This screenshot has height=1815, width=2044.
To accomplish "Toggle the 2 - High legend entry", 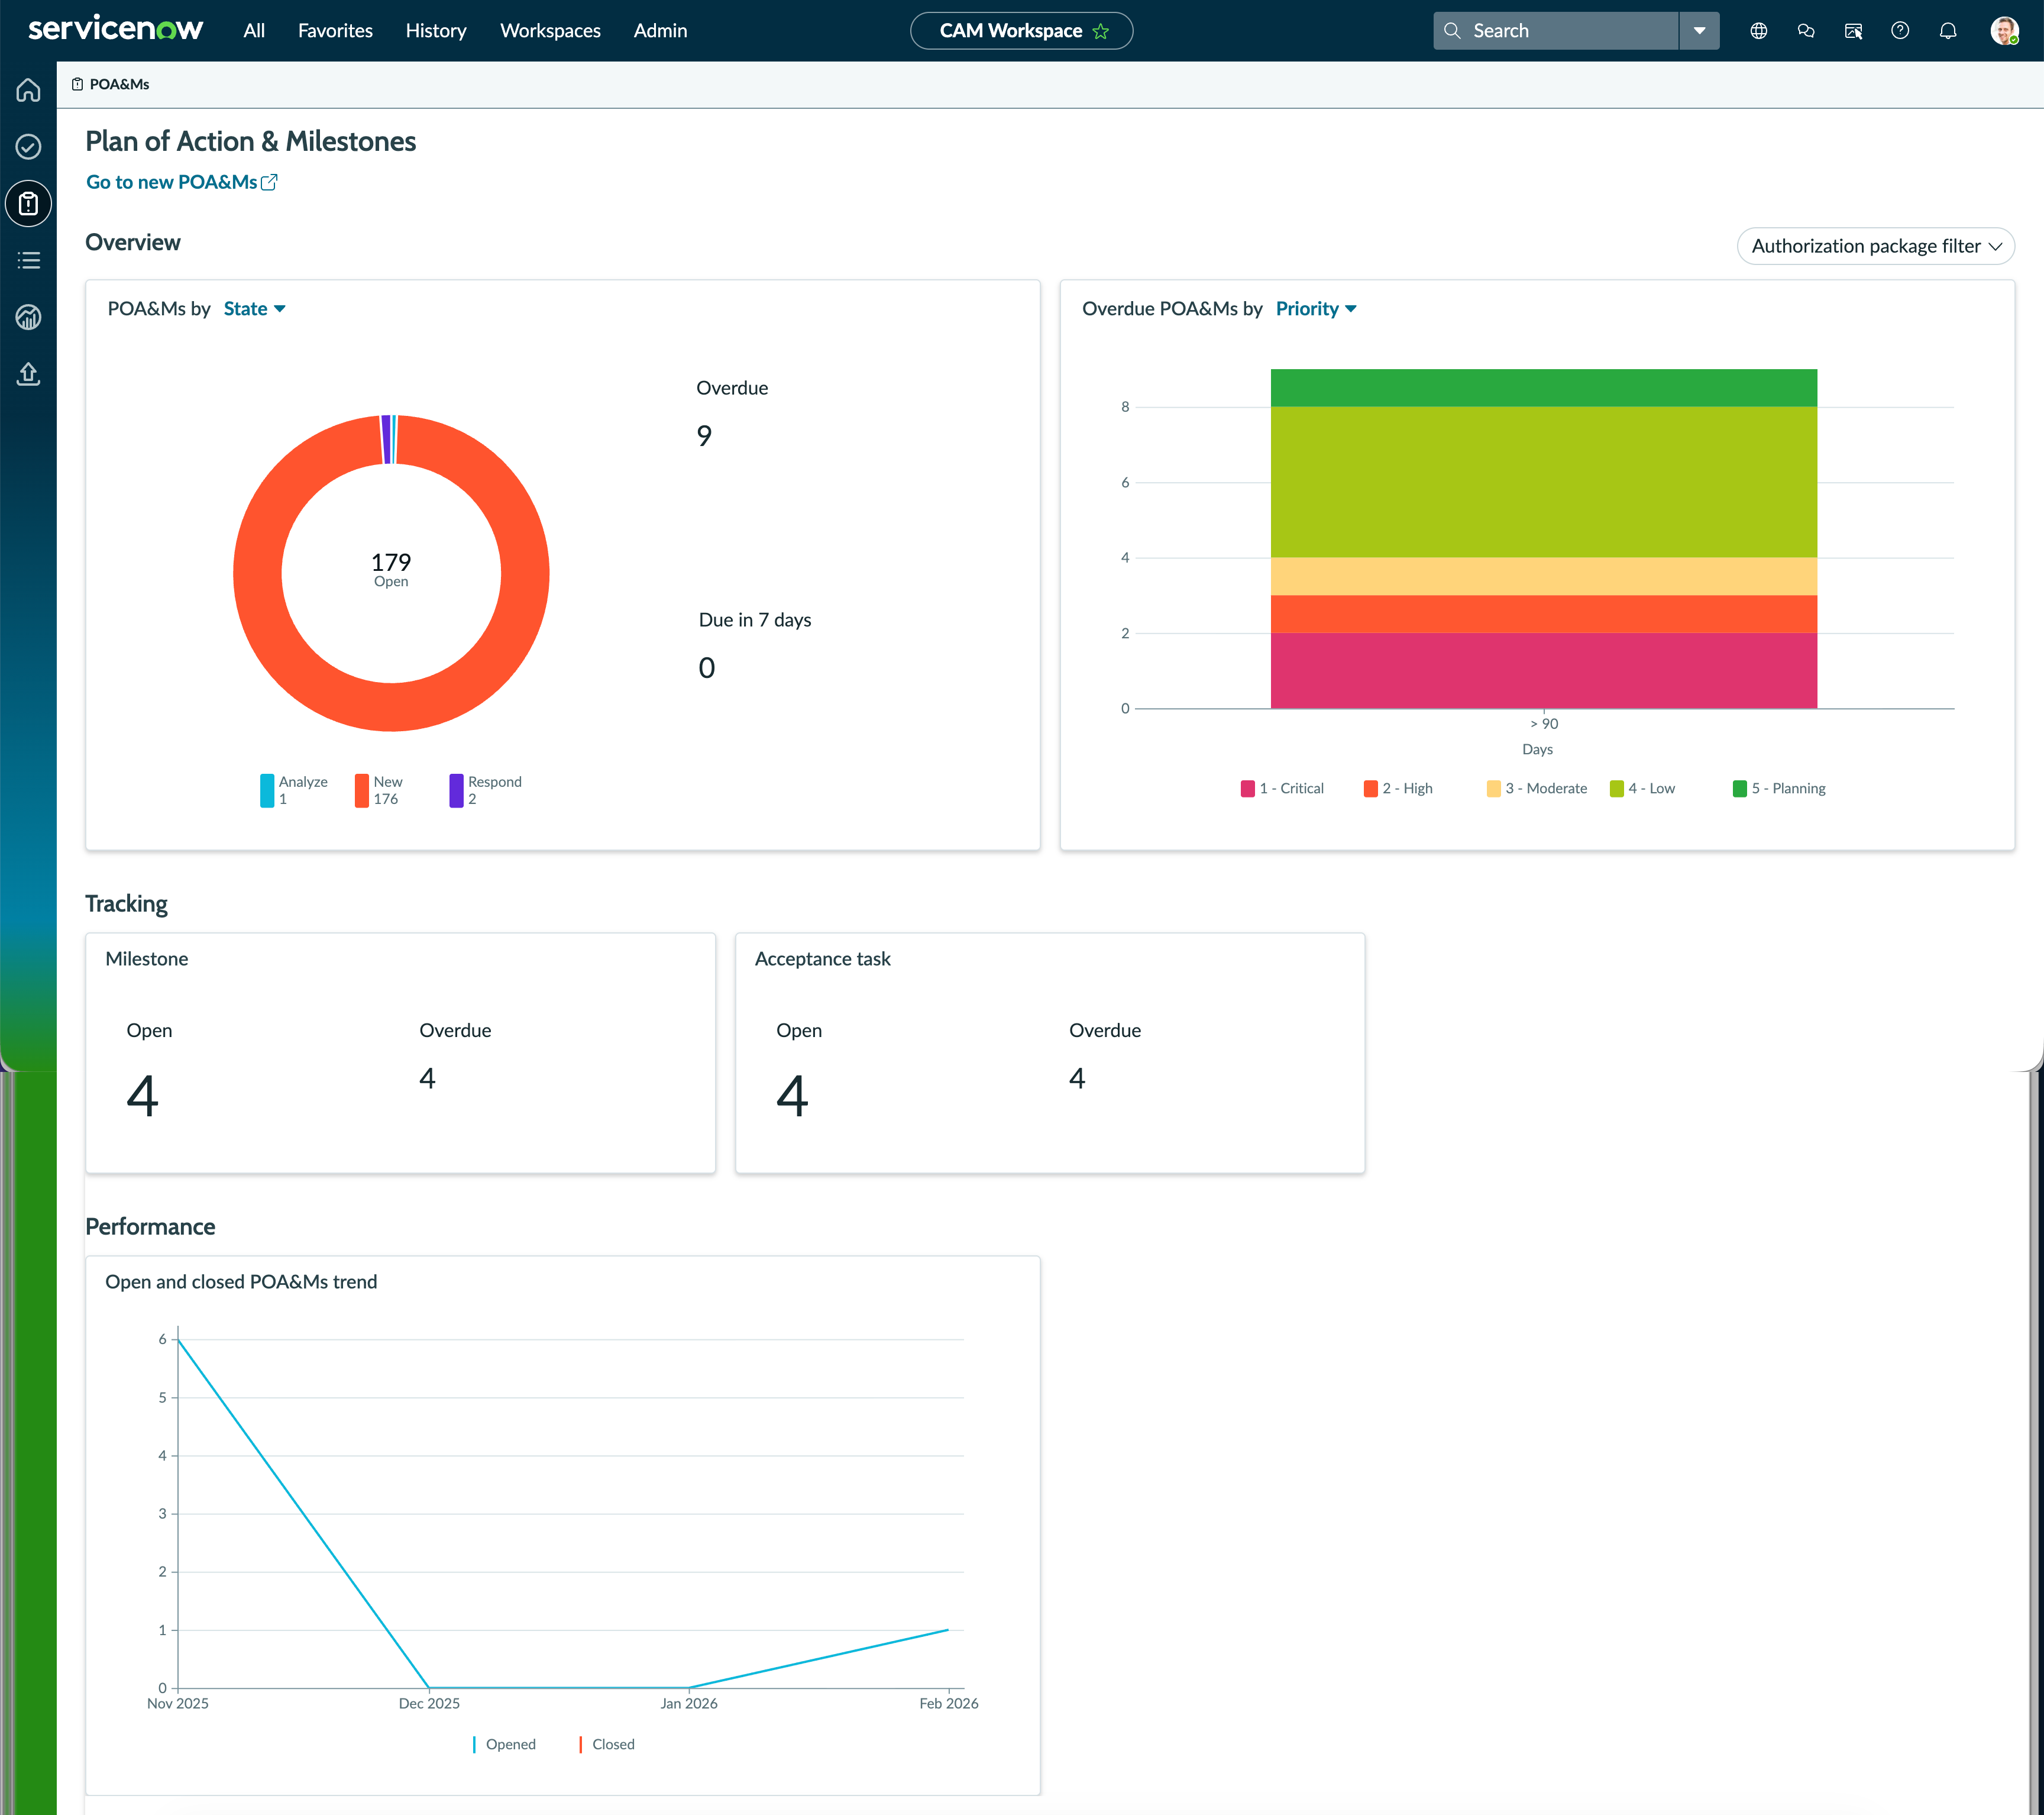I will [1398, 788].
